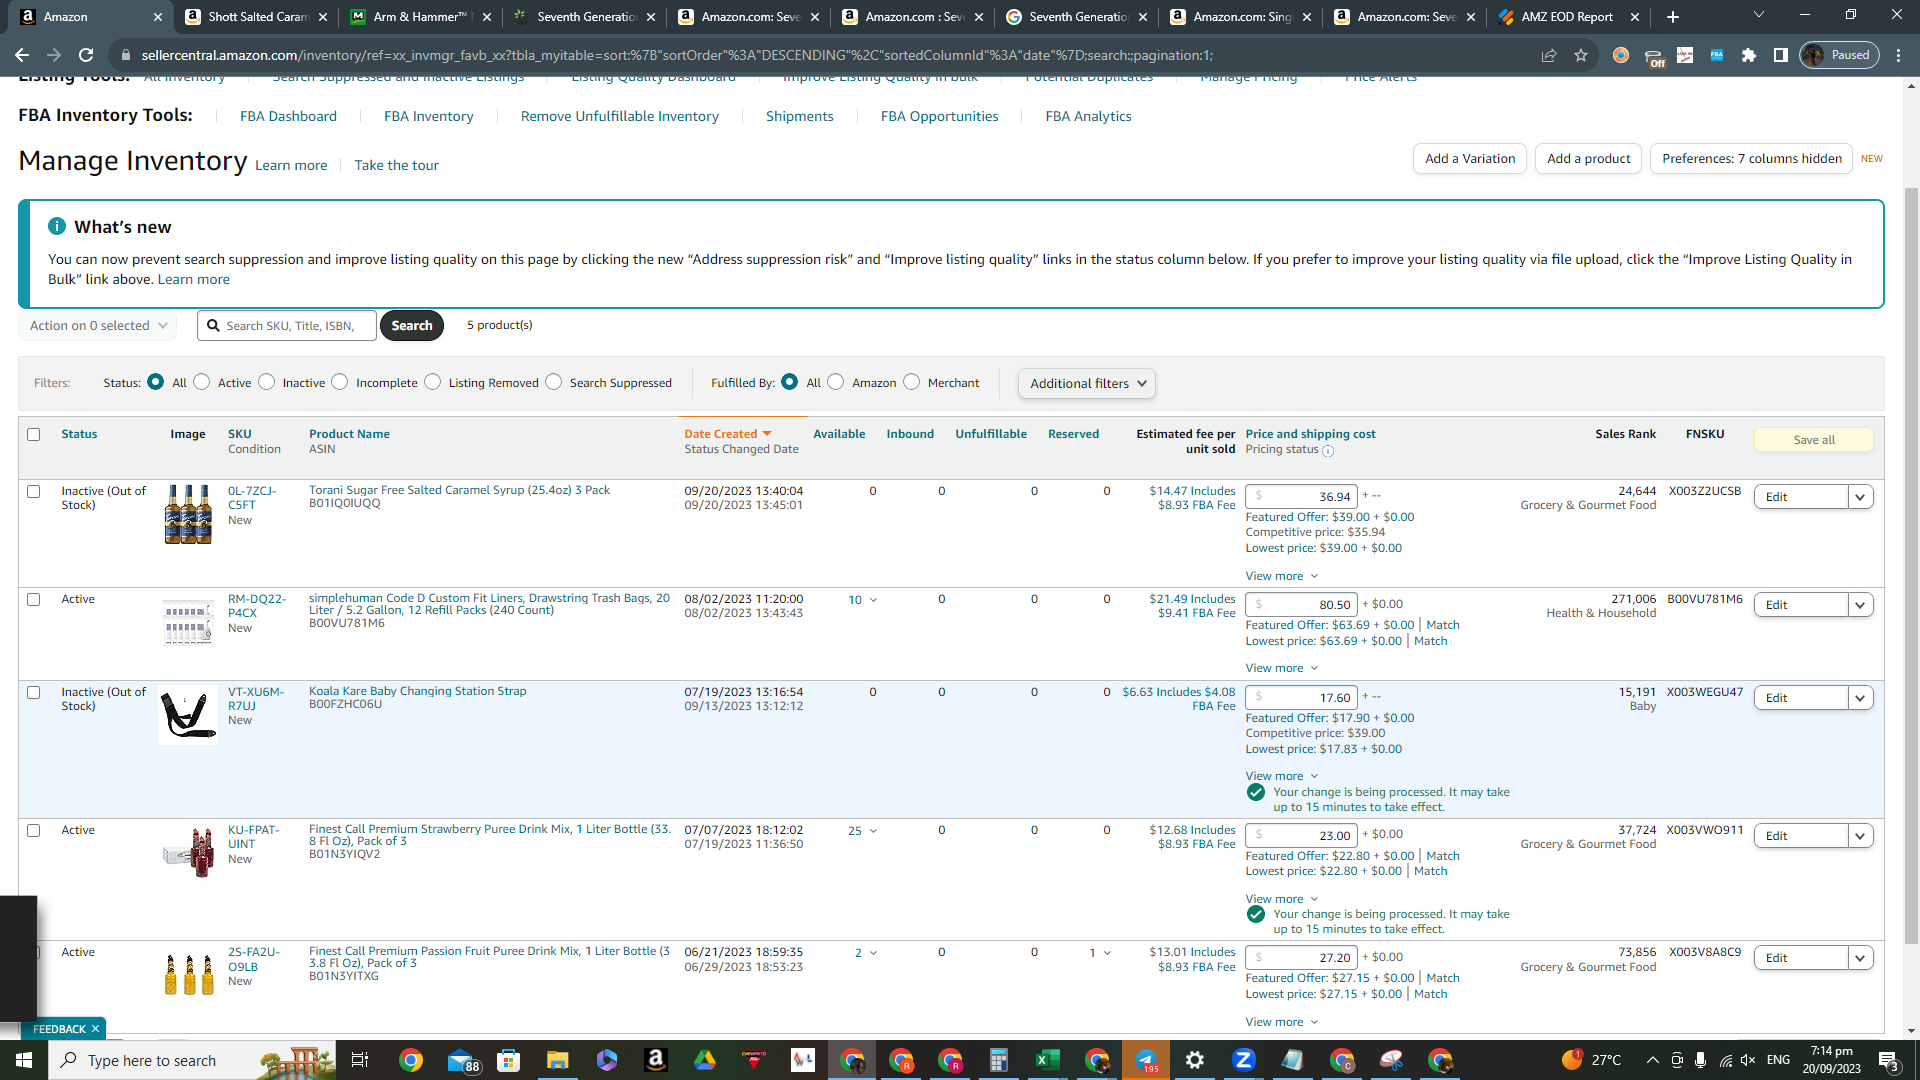Focus the Search SKU, Title, ISBN field
The width and height of the screenshot is (1920, 1080).
[287, 326]
